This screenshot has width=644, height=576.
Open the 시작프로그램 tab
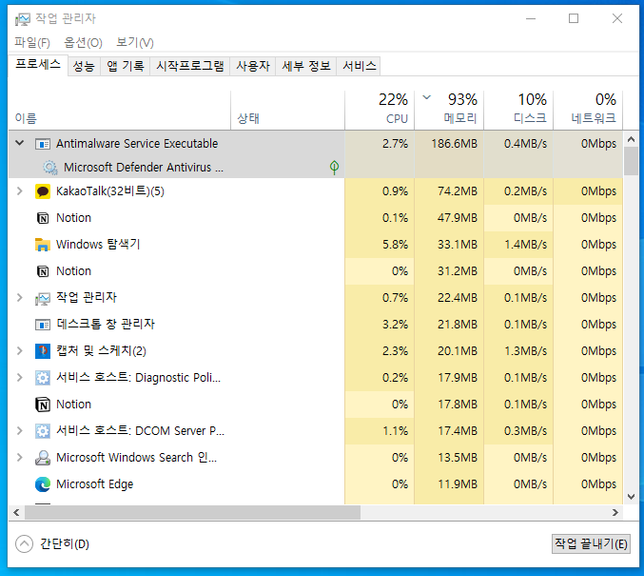[x=190, y=66]
